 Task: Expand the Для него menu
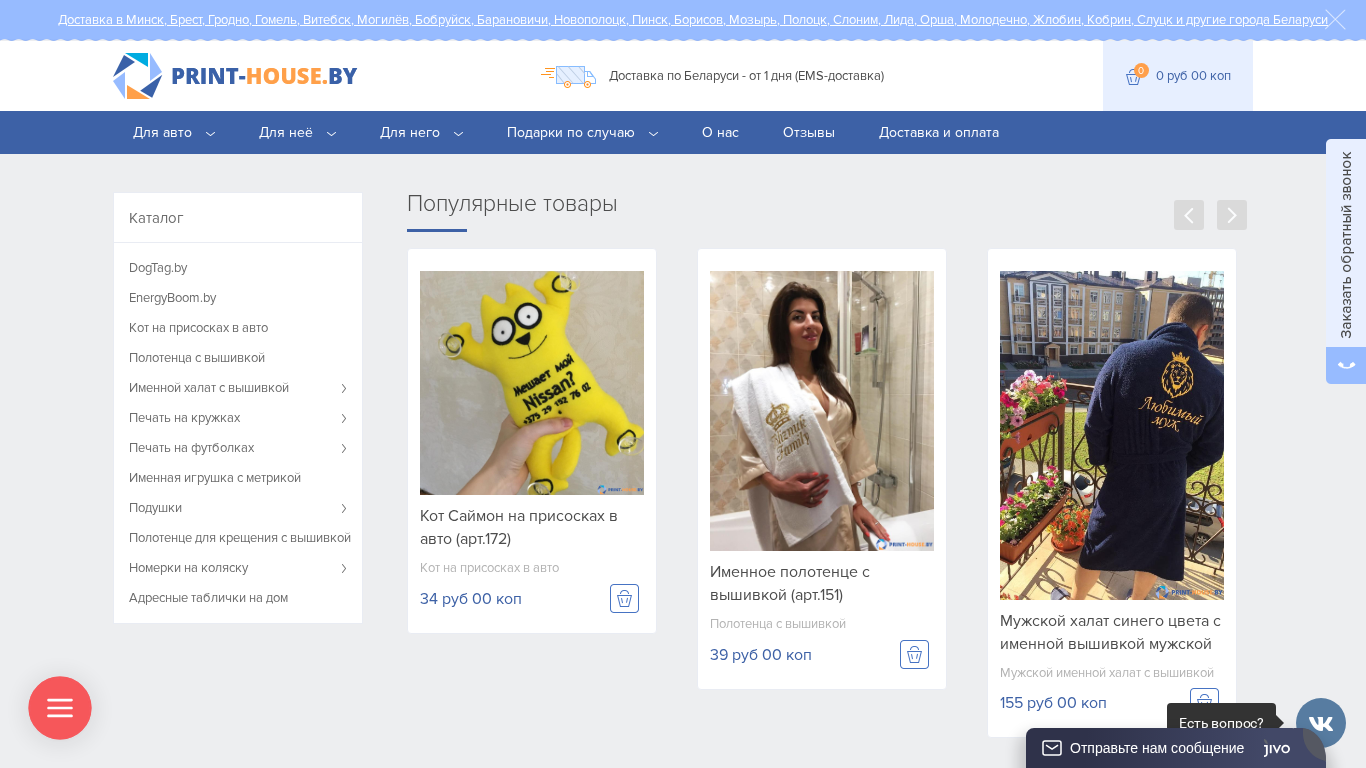pyautogui.click(x=422, y=133)
